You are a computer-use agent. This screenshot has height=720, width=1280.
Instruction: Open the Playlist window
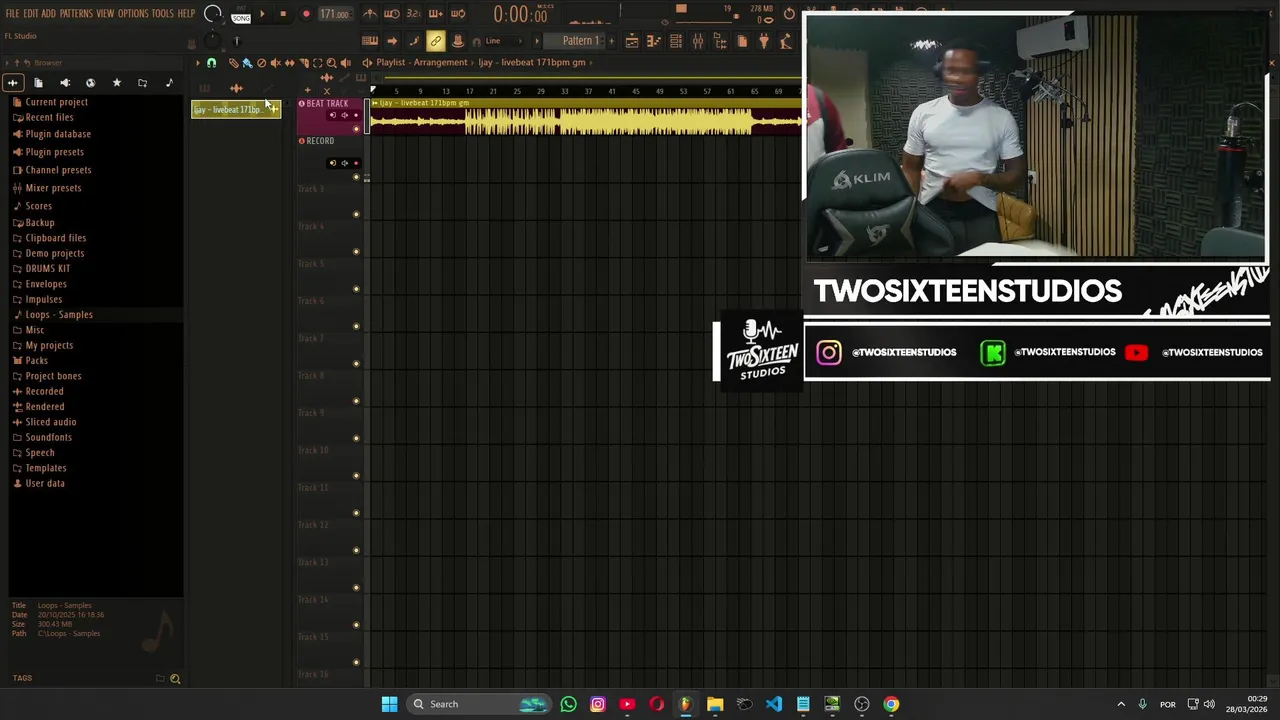coord(632,41)
